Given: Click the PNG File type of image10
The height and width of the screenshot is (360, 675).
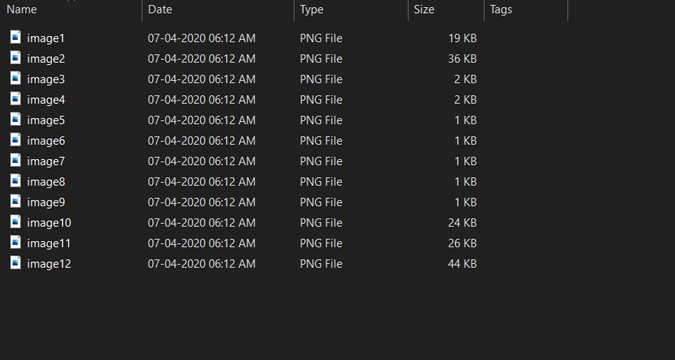Looking at the screenshot, I should tap(321, 223).
